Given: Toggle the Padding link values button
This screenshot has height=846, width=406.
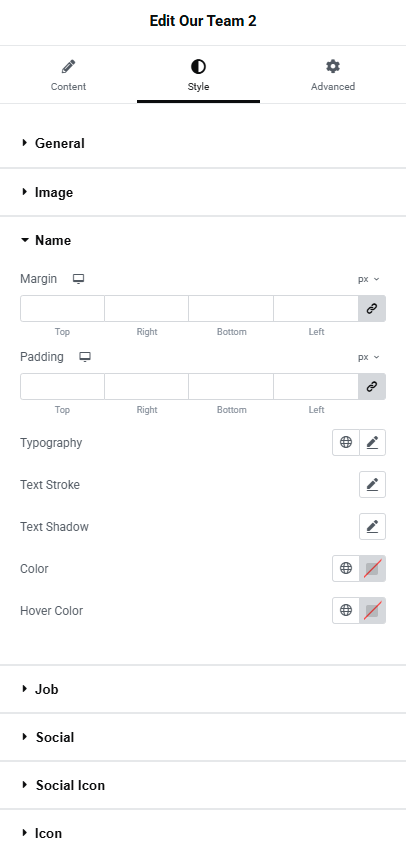Looking at the screenshot, I should pos(372,387).
